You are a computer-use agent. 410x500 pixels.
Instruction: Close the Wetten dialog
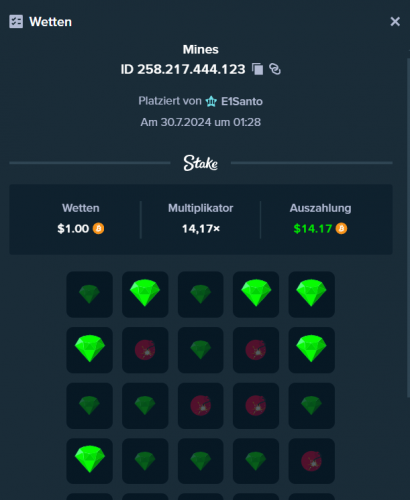(x=395, y=22)
